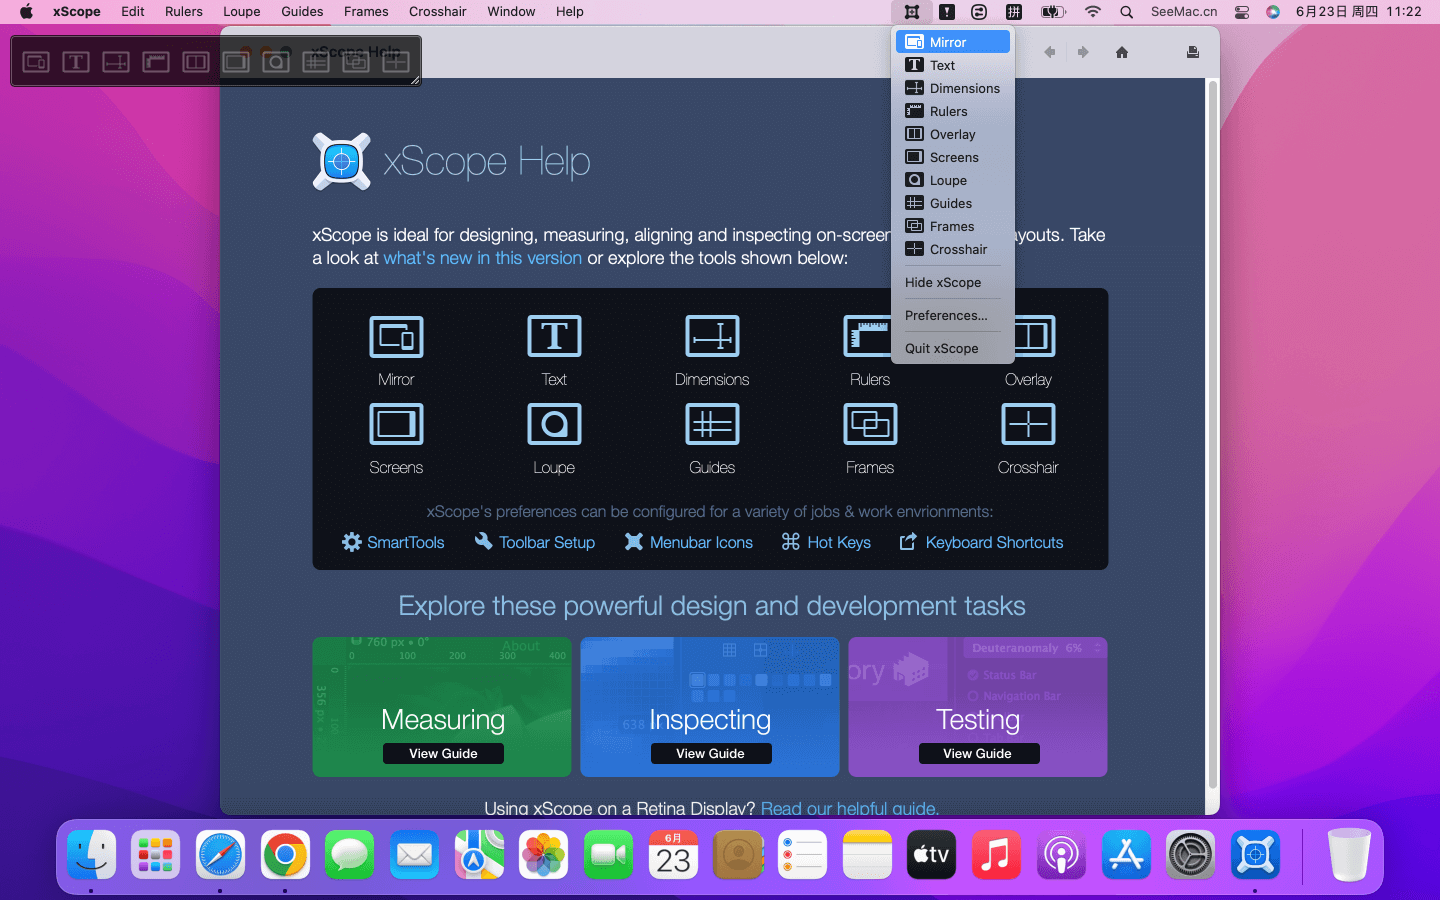The height and width of the screenshot is (900, 1440).
Task: Open Spotlight search in the menu bar
Action: pos(1127,12)
